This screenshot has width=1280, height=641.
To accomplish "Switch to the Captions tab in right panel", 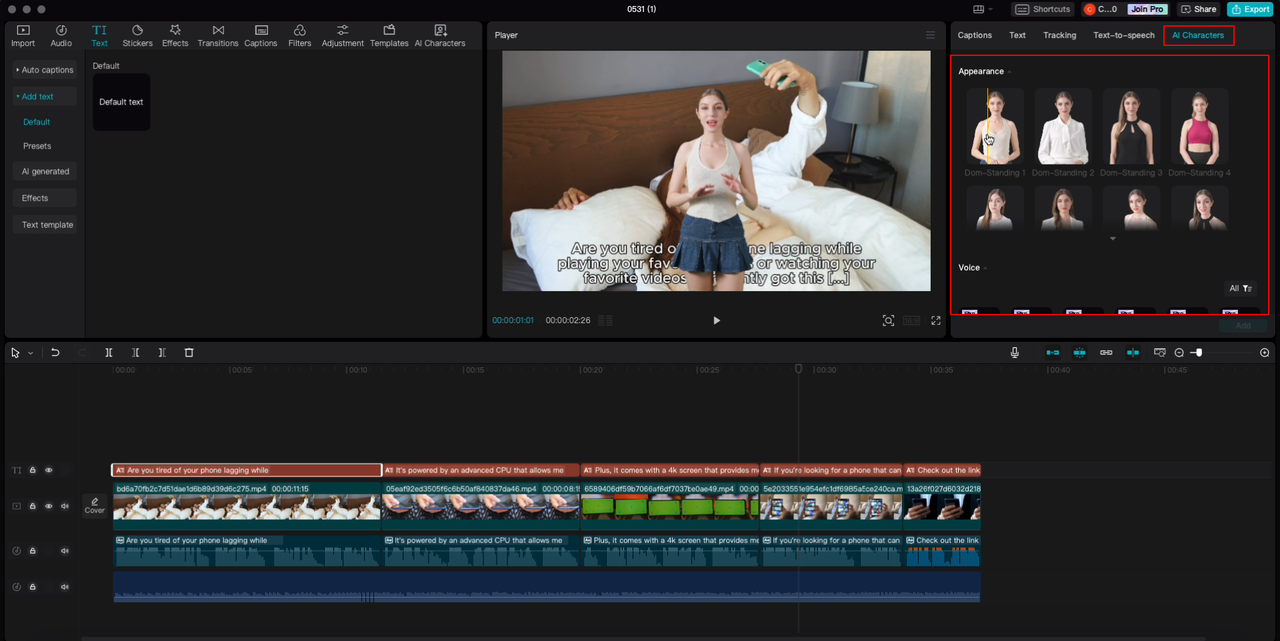I will click(x=975, y=35).
